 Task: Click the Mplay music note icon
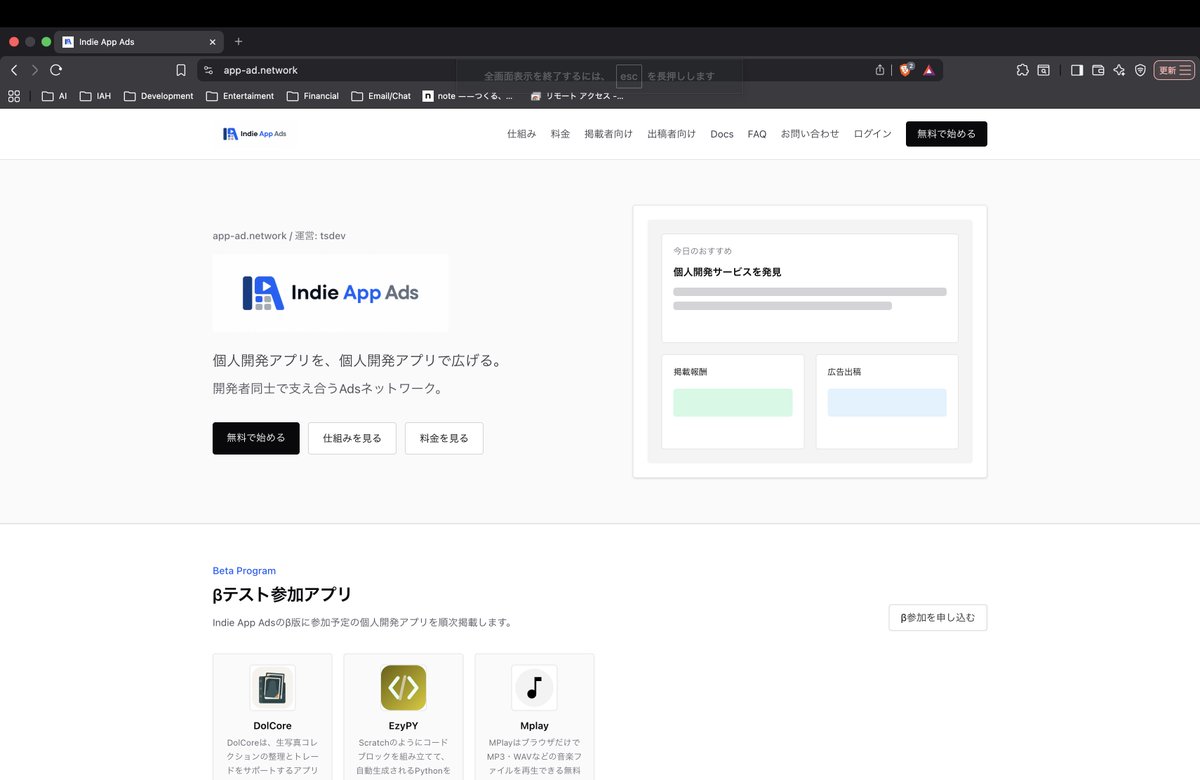point(534,688)
